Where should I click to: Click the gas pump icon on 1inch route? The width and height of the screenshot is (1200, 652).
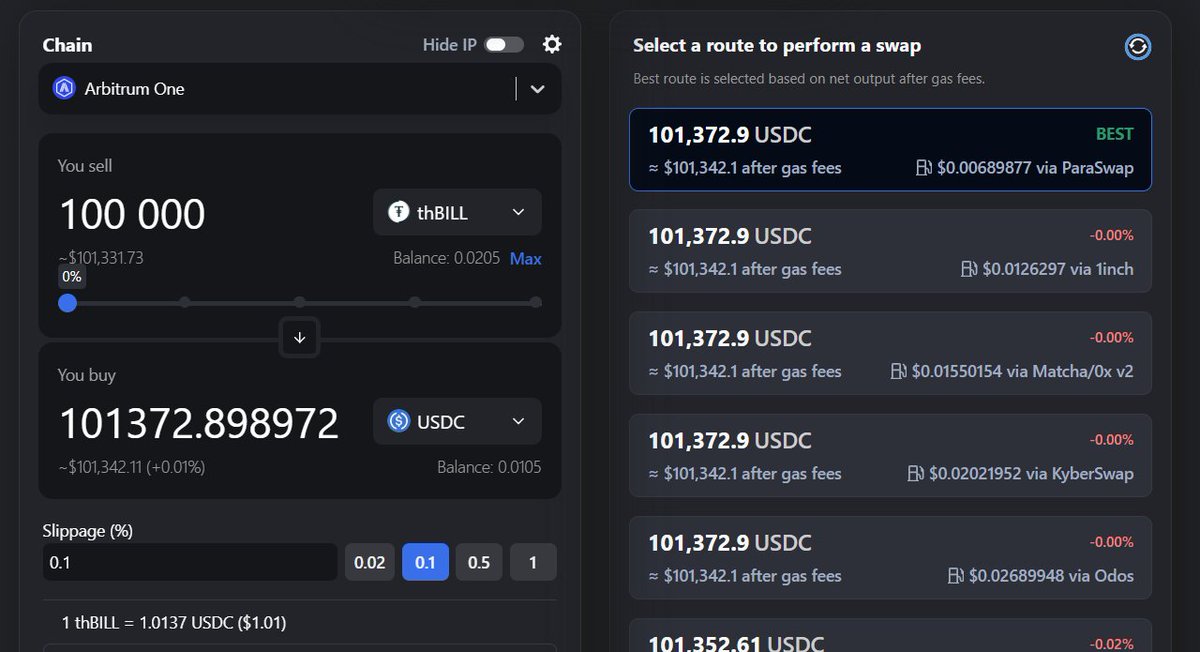969,269
